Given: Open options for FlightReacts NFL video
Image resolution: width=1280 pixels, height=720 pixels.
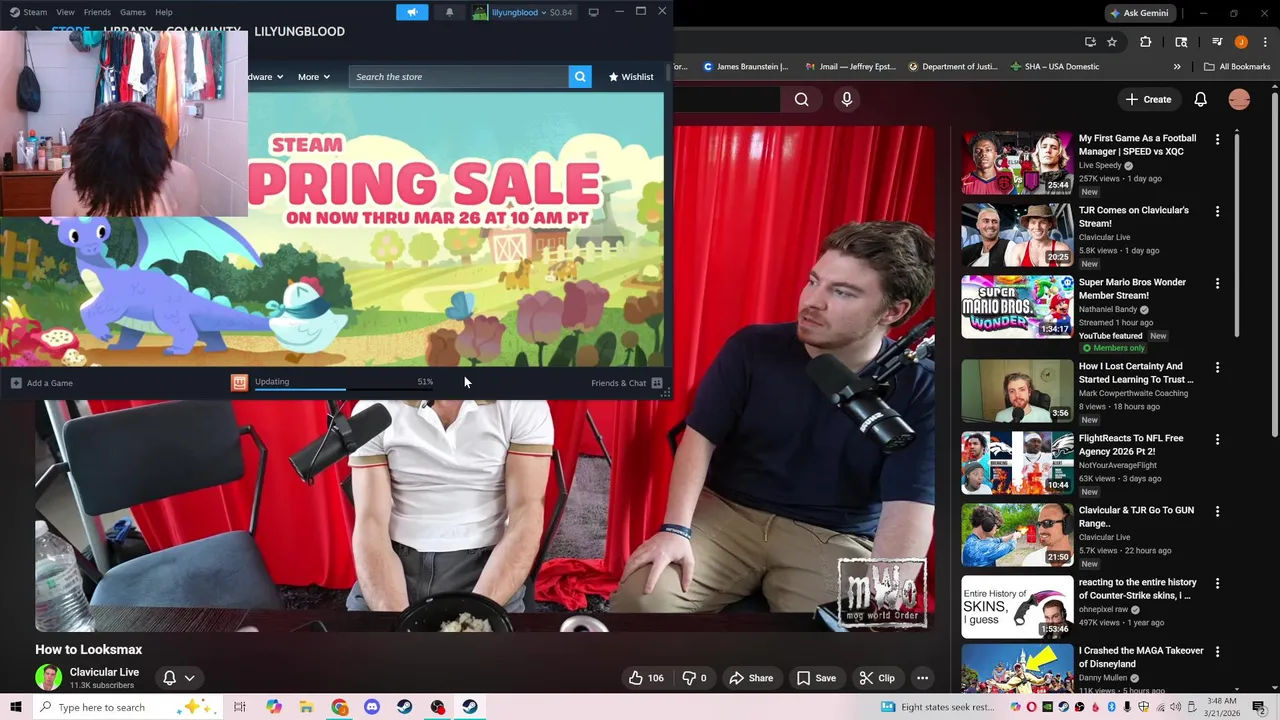Looking at the screenshot, I should [1217, 440].
